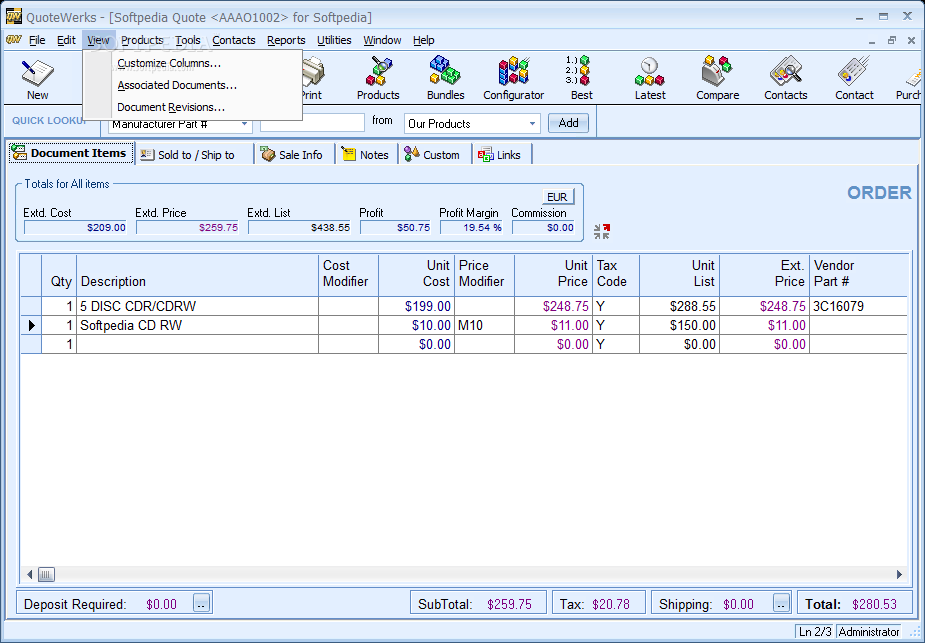Launch the Configurator toolbar icon

click(513, 78)
